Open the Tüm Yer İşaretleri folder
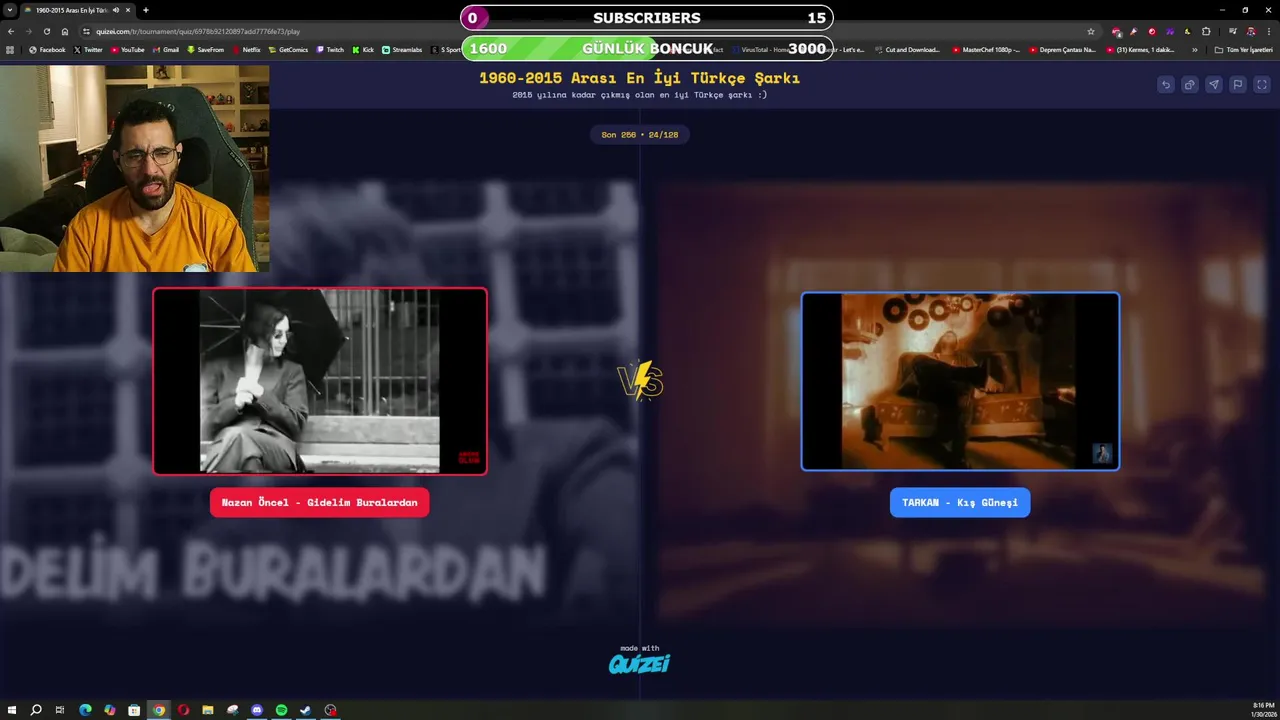Screen dimensions: 1280x720 pyautogui.click(x=1244, y=49)
